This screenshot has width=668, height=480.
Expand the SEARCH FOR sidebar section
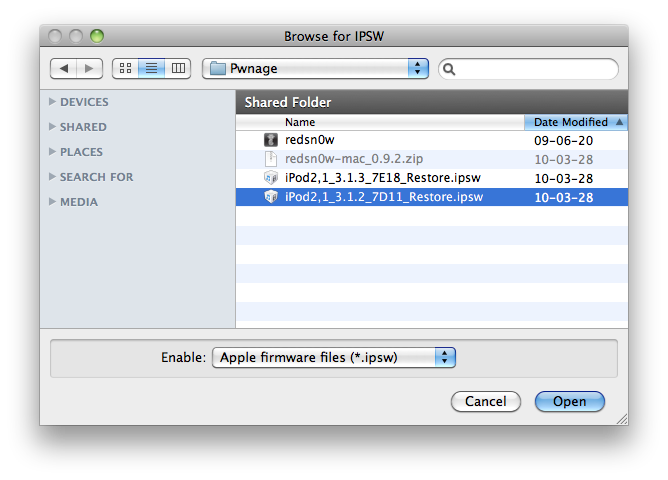[x=53, y=177]
